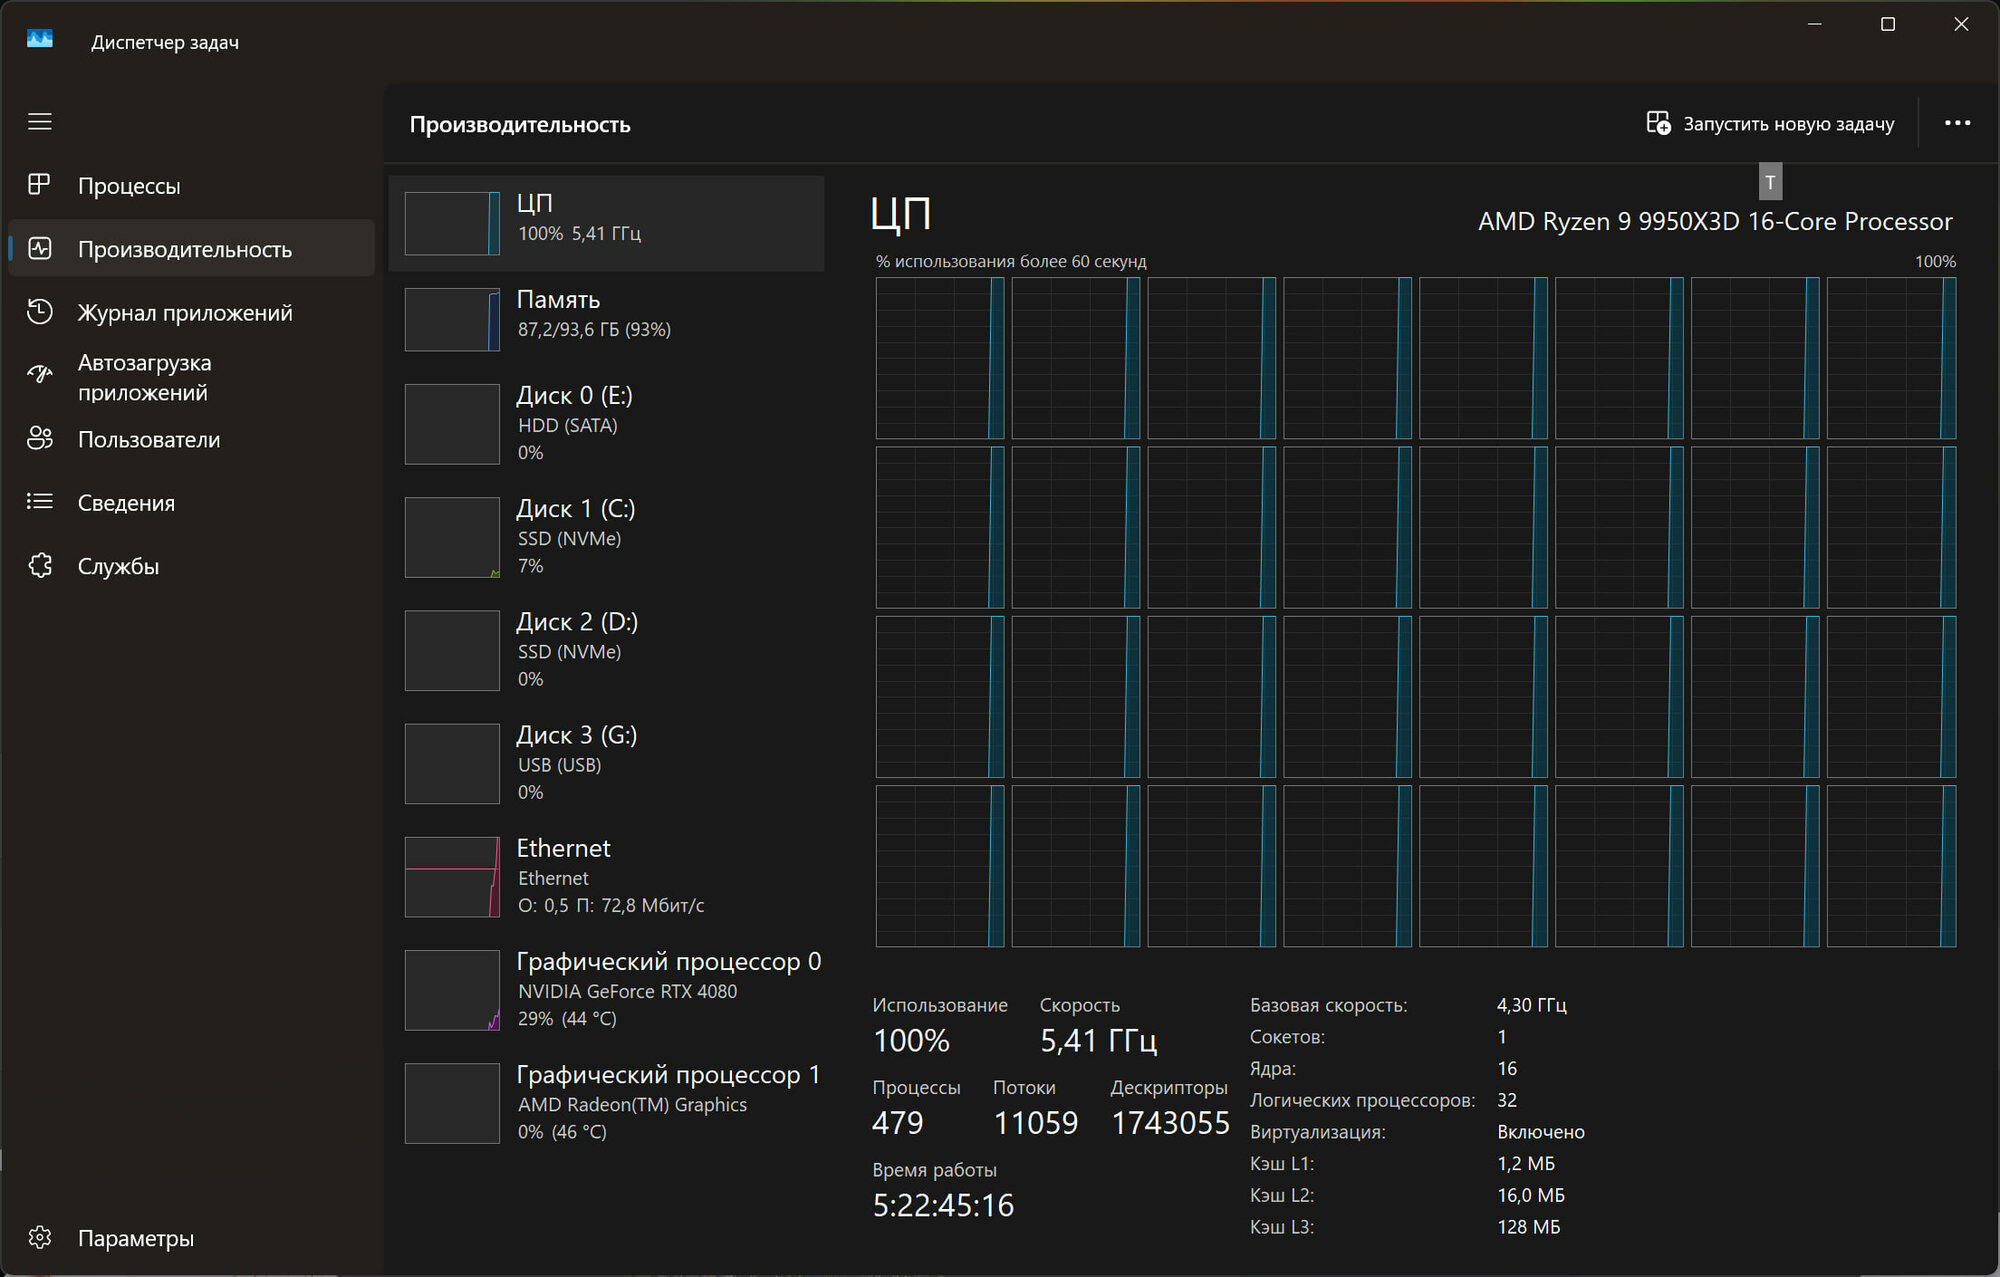Click the Кэш L1 1,2 МБ value

pyautogui.click(x=1525, y=1164)
